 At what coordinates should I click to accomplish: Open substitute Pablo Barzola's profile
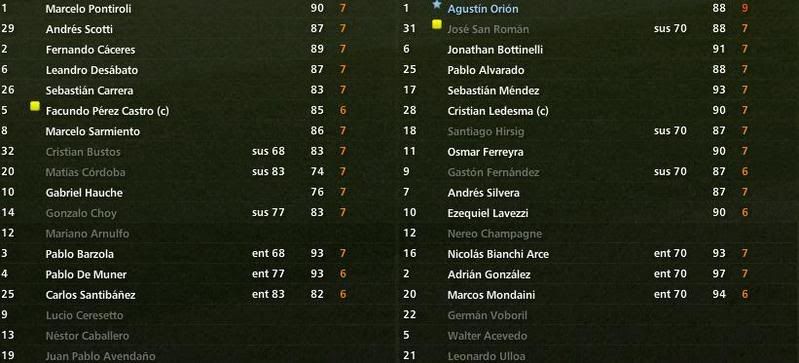coord(79,254)
